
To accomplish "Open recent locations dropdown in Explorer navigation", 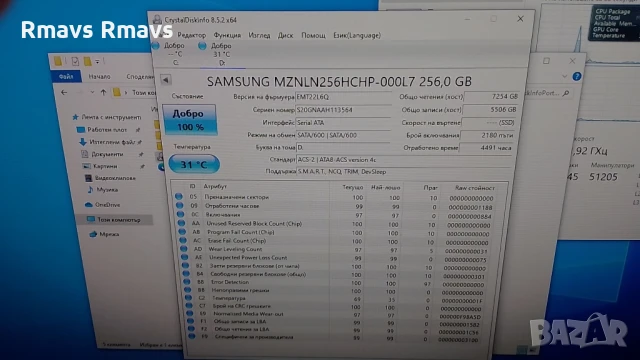I will (x=92, y=93).
